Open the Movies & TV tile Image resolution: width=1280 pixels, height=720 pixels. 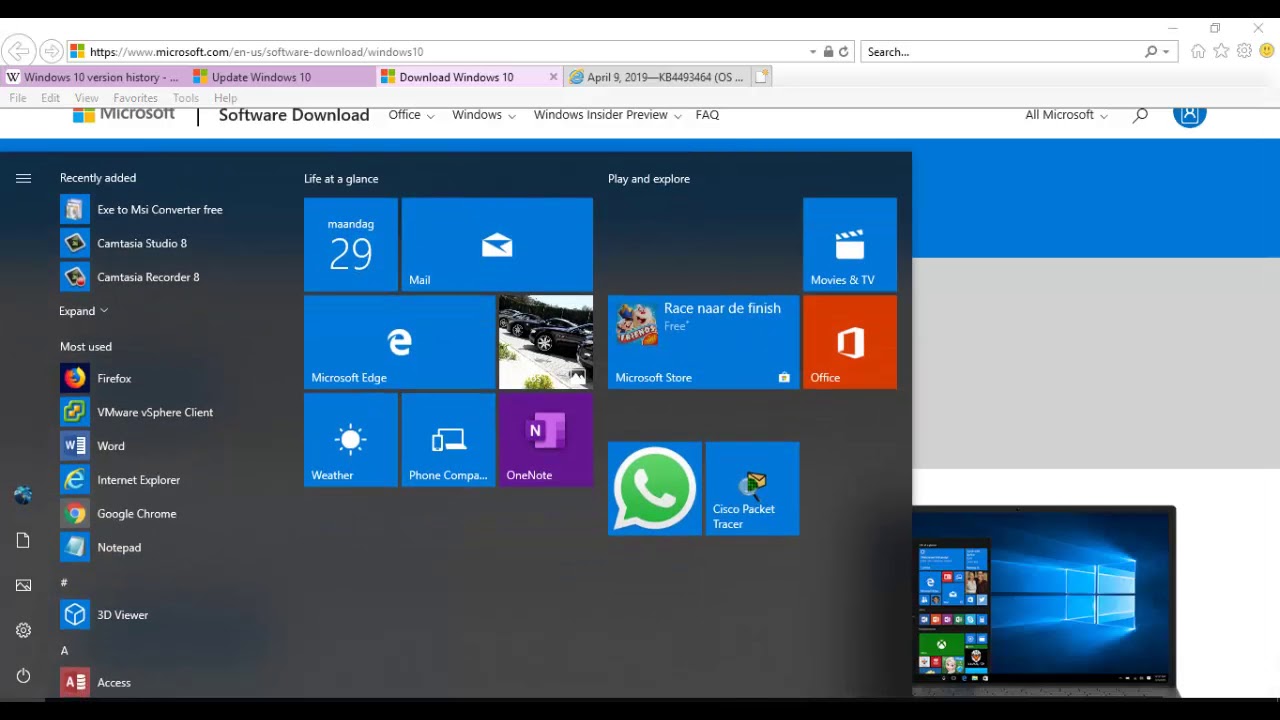850,245
